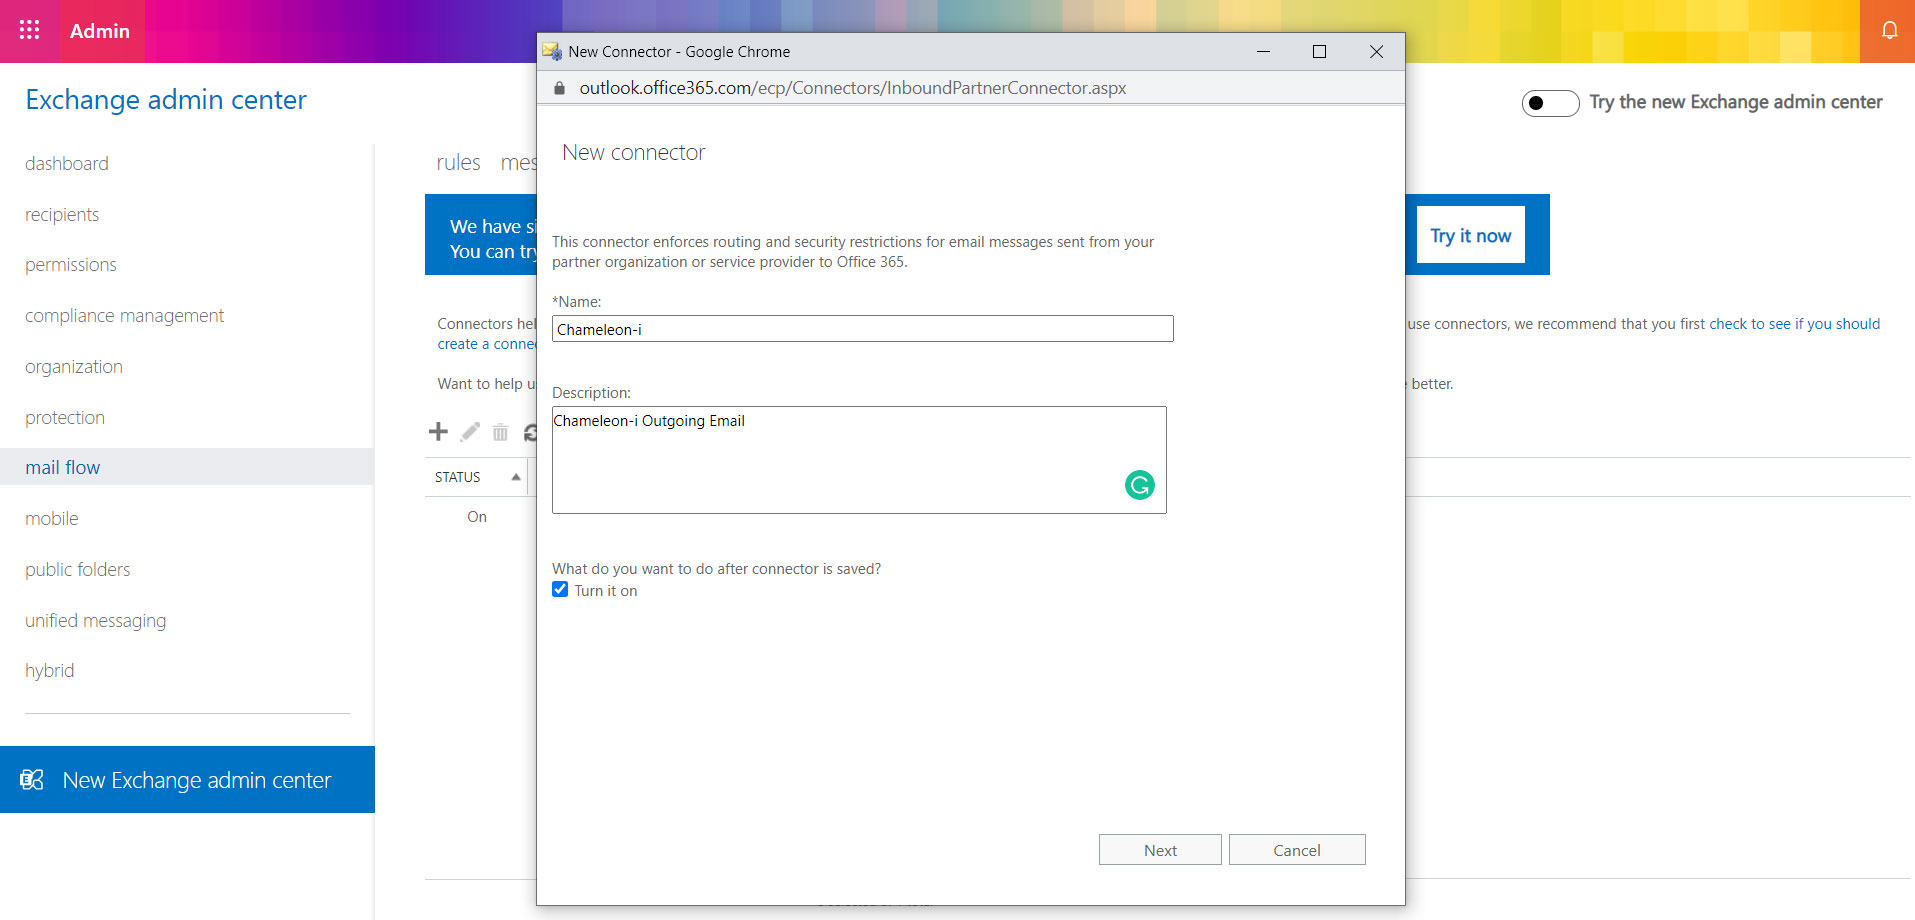1915x920 pixels.
Task: Click the lock icon in address bar
Action: pos(560,88)
